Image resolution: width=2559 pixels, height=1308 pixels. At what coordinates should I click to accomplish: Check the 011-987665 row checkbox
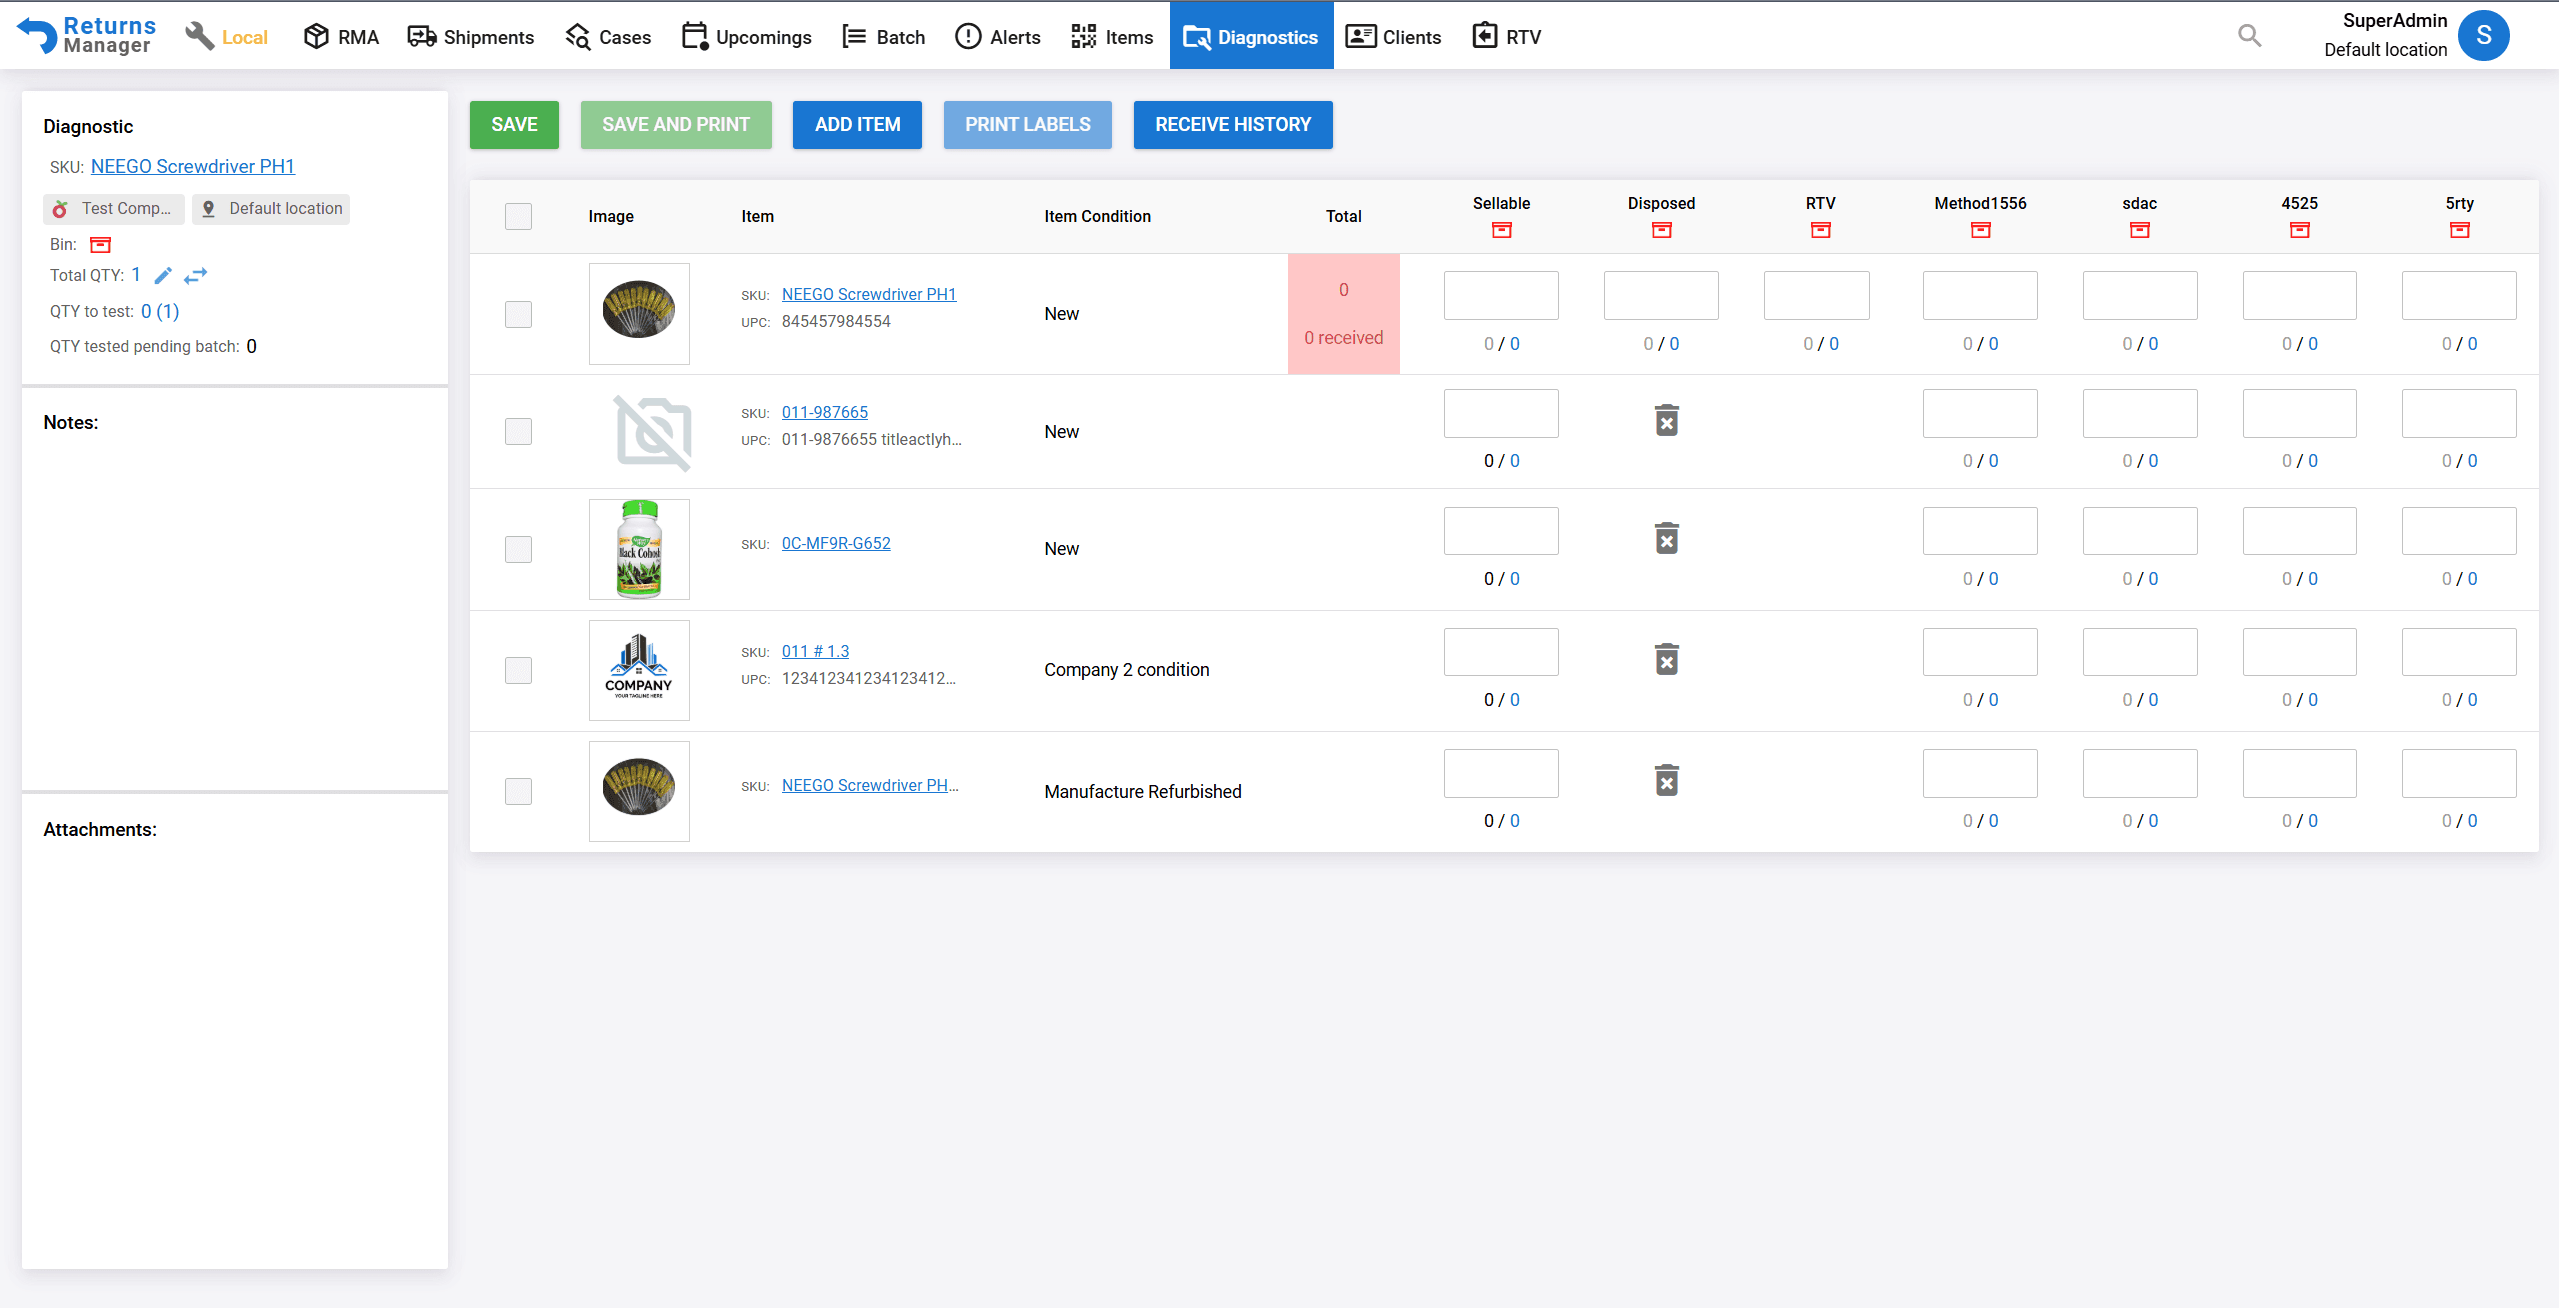(x=518, y=432)
